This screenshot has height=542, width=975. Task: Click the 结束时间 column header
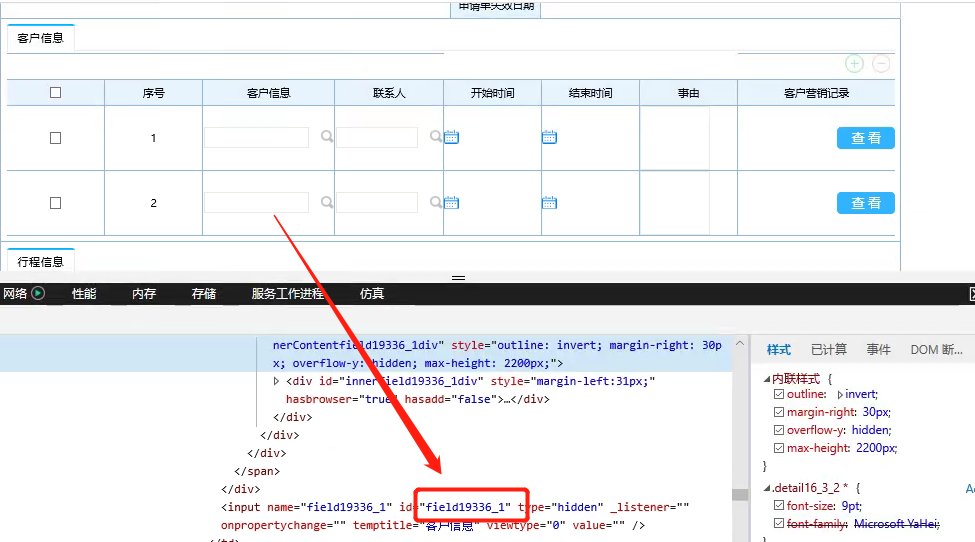coord(591,93)
